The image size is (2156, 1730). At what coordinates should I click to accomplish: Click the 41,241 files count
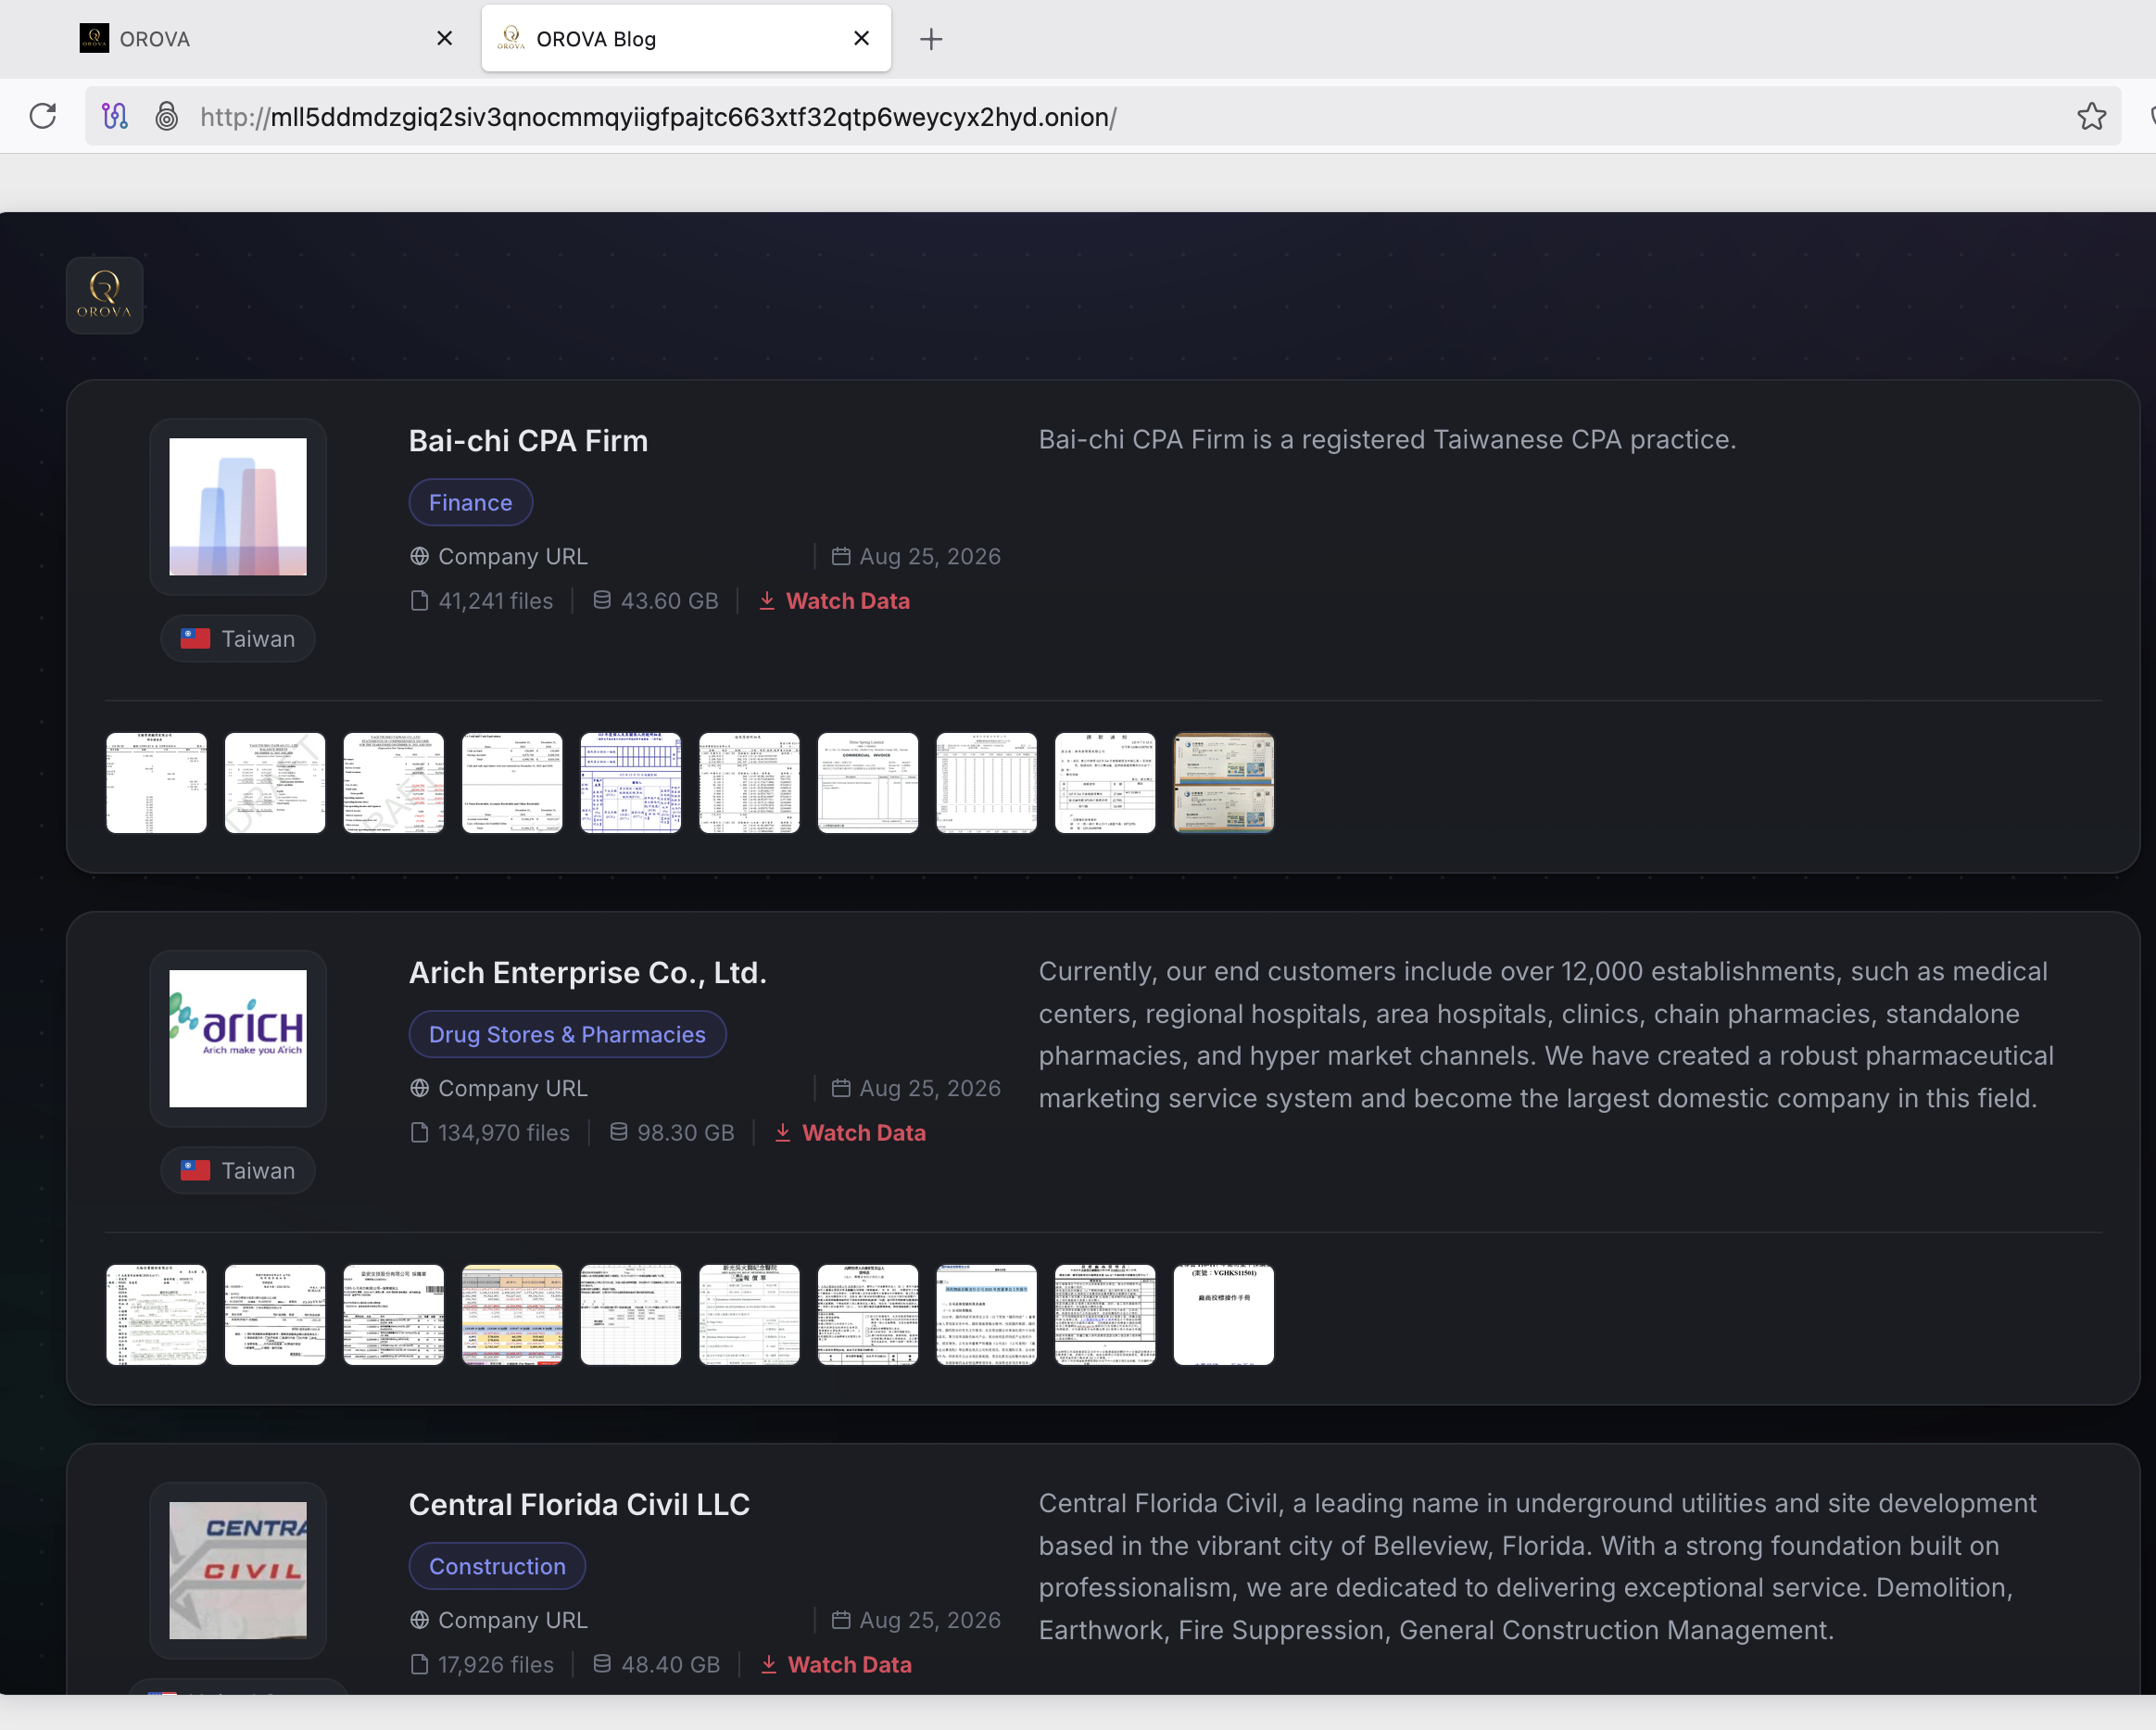click(482, 601)
